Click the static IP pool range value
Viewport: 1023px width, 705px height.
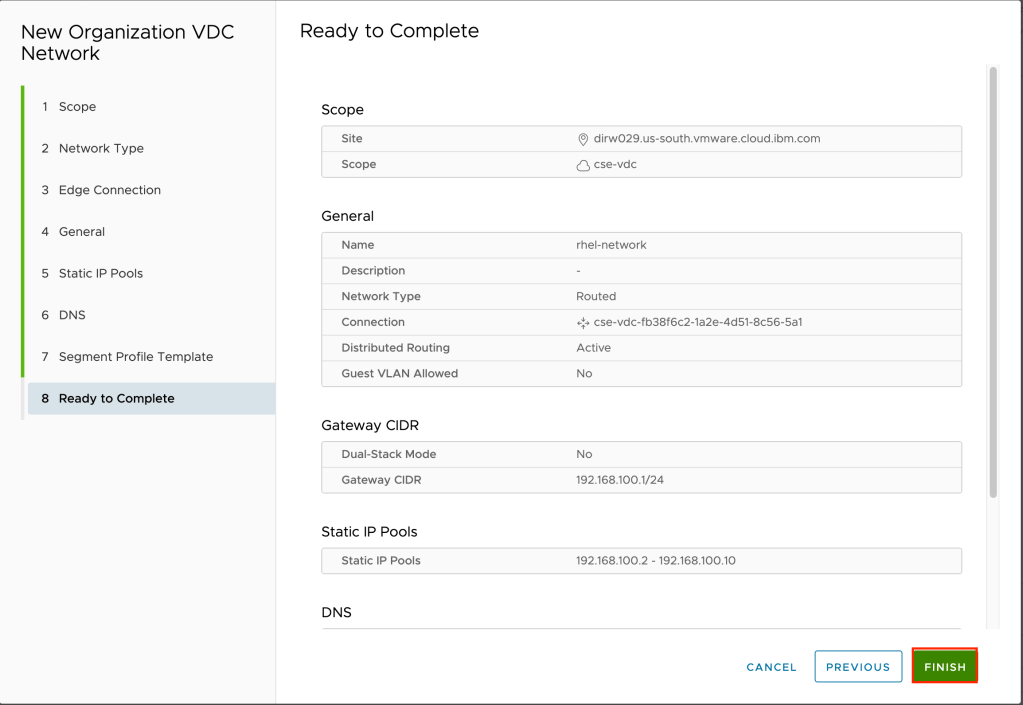(655, 561)
